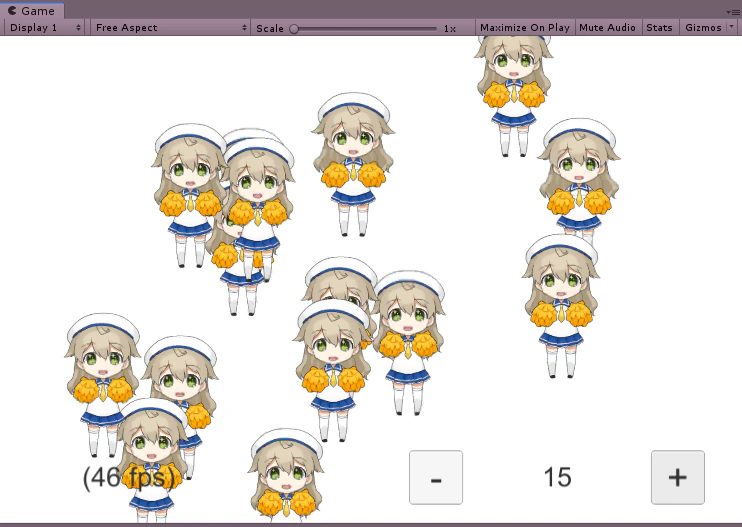This screenshot has width=742, height=527.
Task: Click the Scale slider handle
Action: click(294, 28)
